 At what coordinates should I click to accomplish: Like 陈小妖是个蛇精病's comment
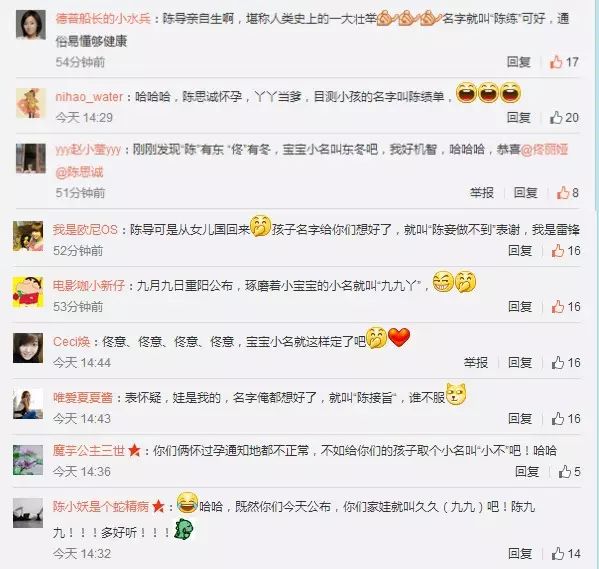[566, 553]
